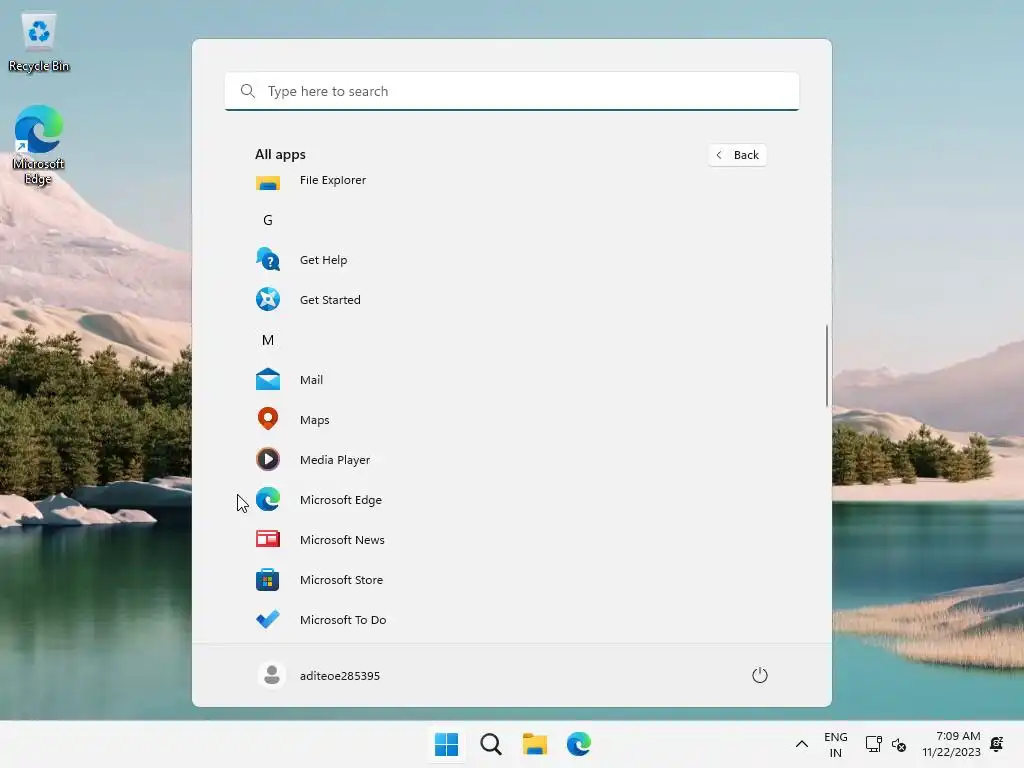The height and width of the screenshot is (768, 1024).
Task: Click the 'Type here to search' field
Action: (x=512, y=91)
